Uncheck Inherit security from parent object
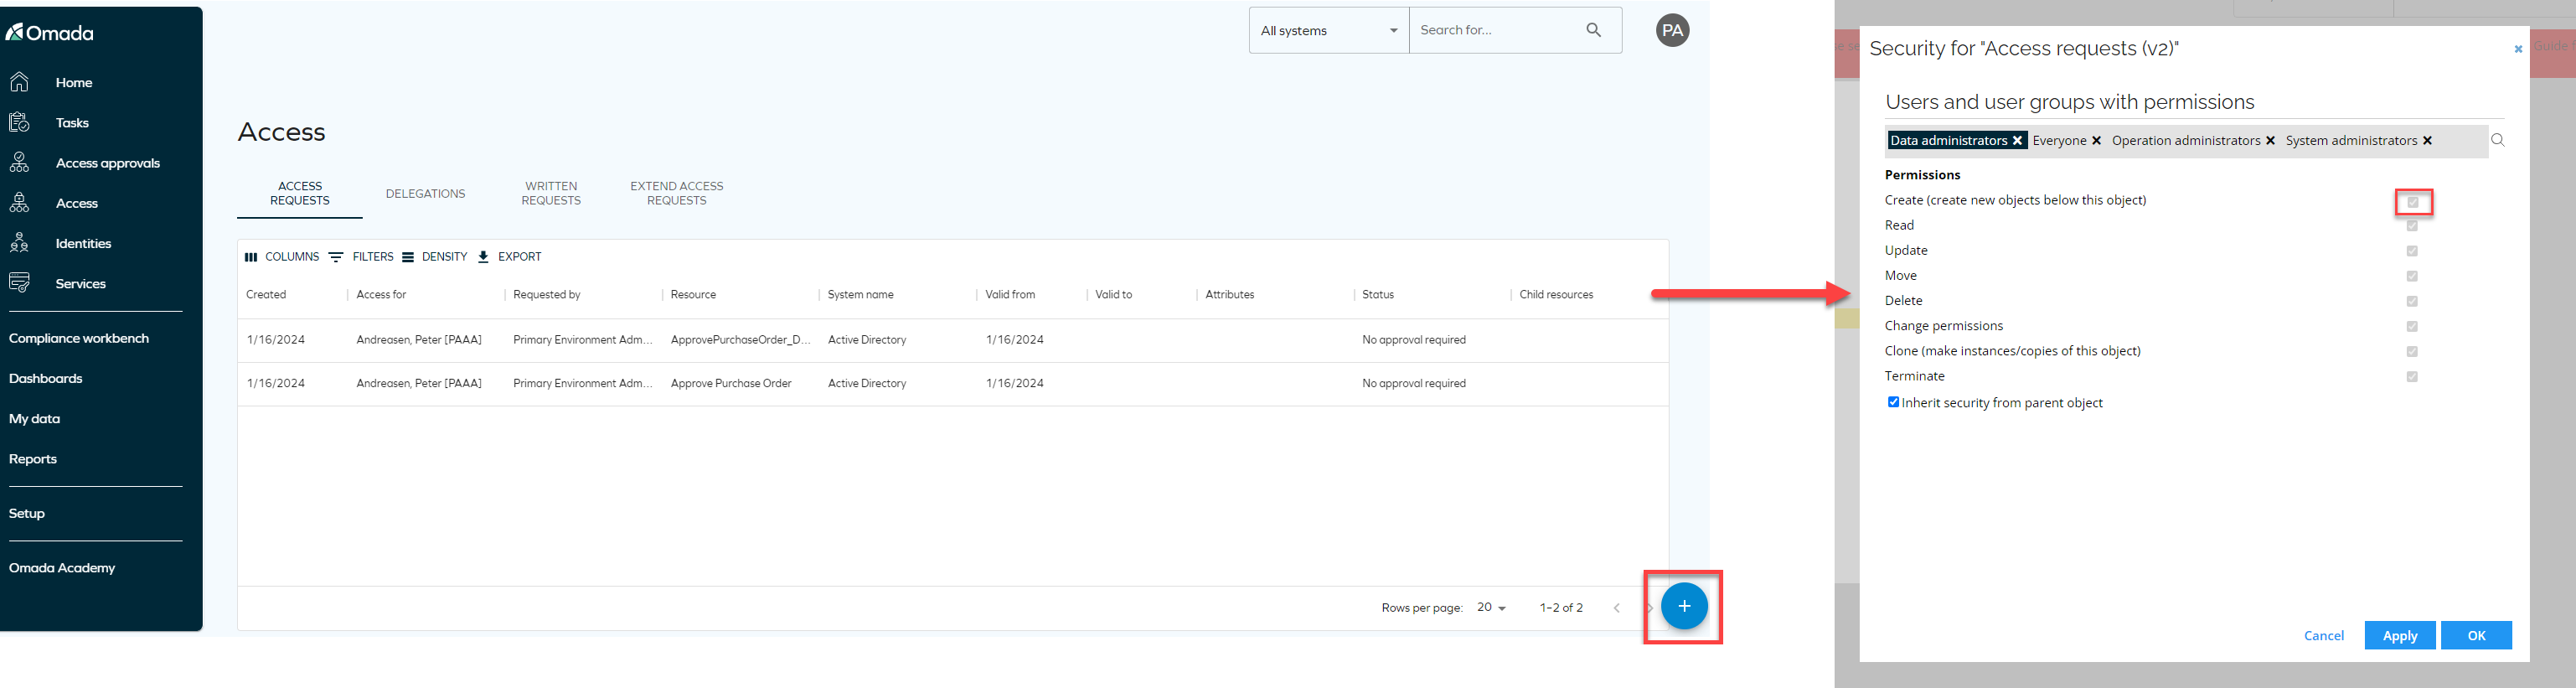 1893,402
